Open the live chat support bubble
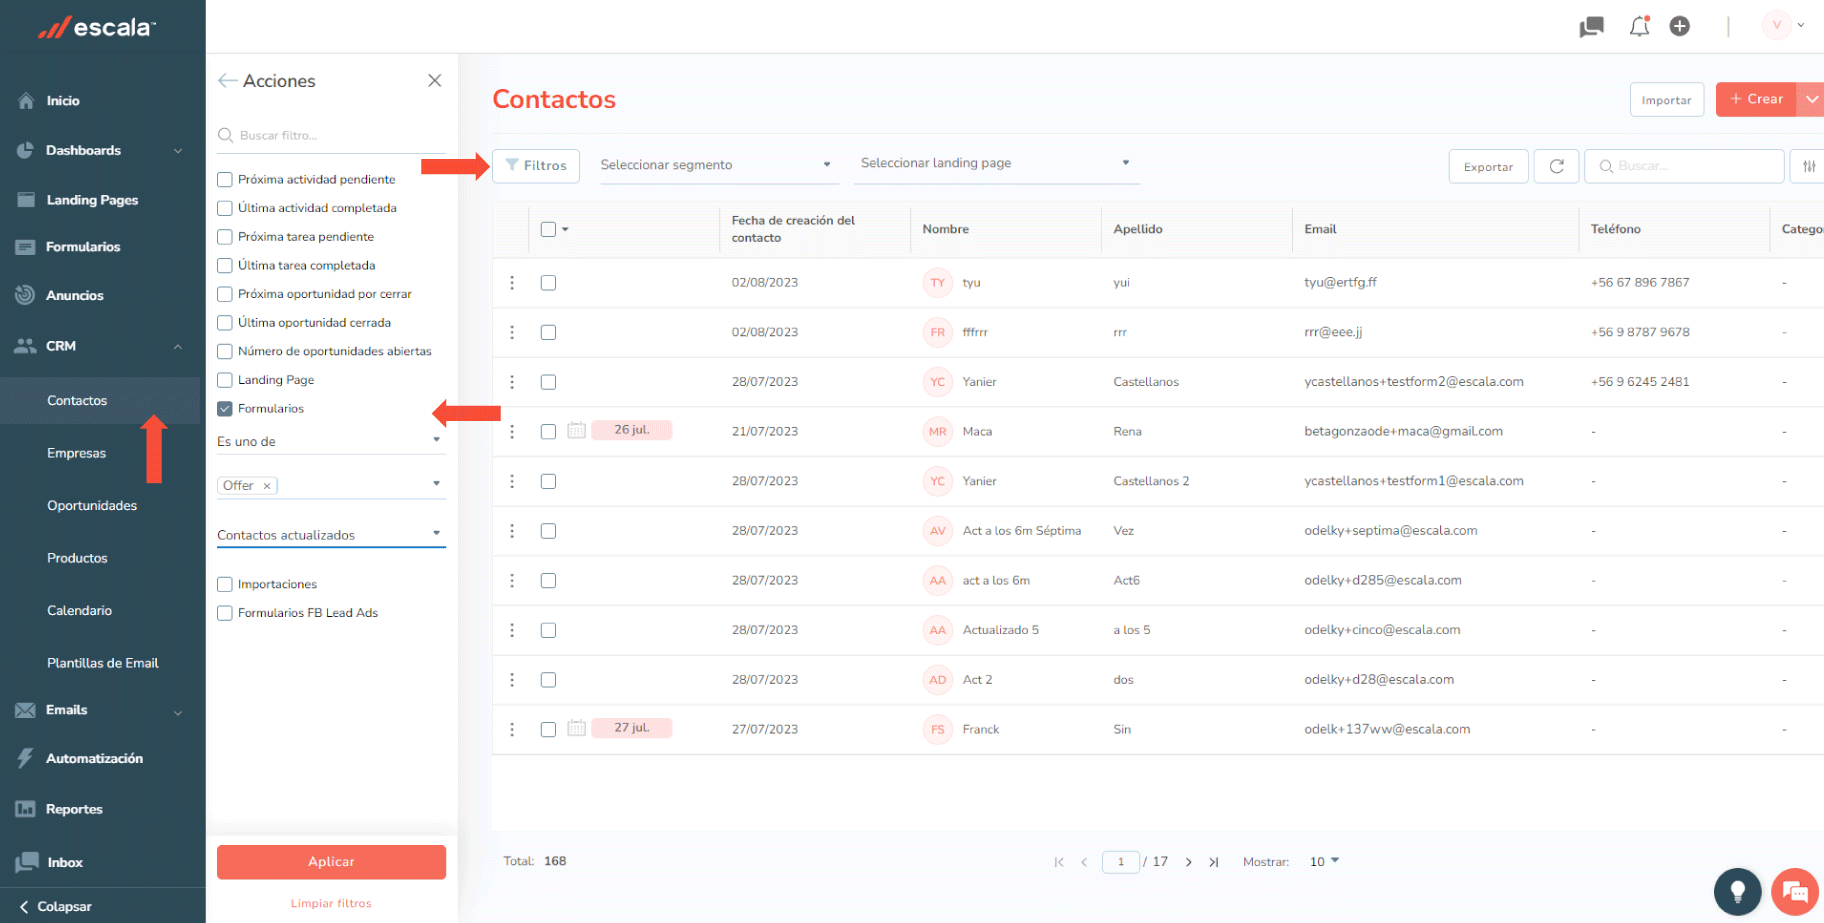 (x=1795, y=891)
